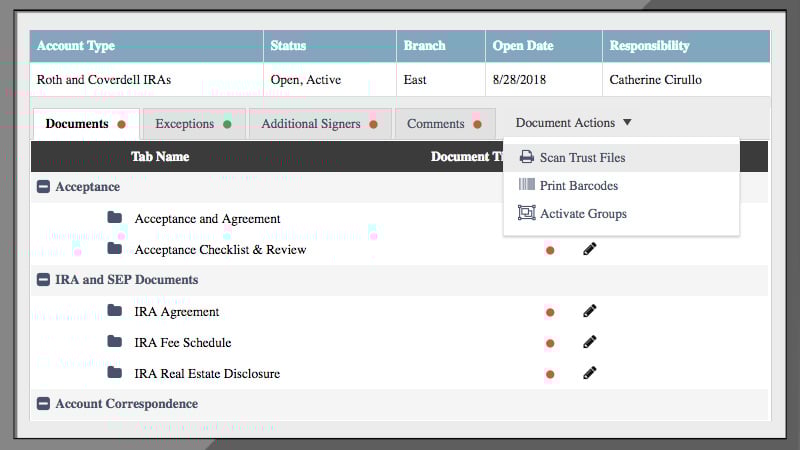Screen dimensions: 800x450
Task: Switch to the Exceptions tab
Action: pyautogui.click(x=193, y=124)
